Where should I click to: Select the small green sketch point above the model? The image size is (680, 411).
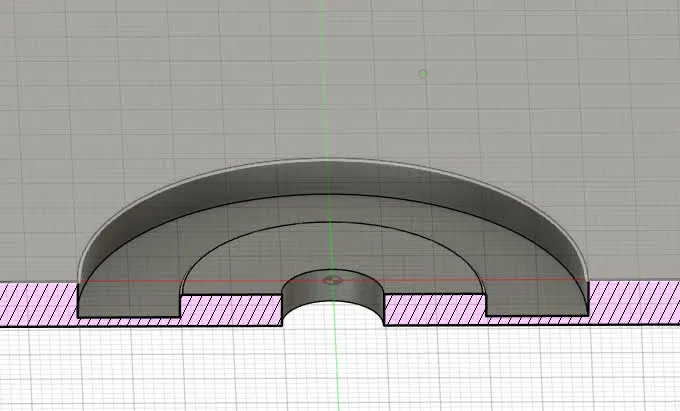423,74
